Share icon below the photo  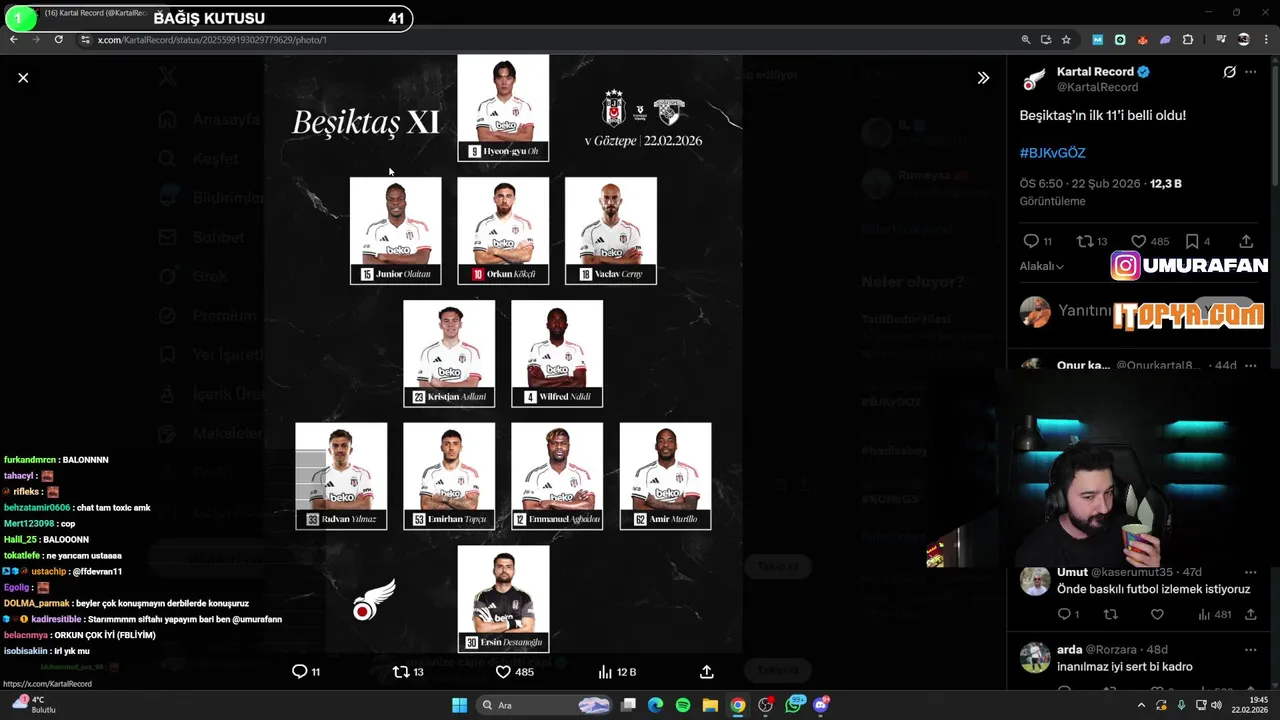706,672
